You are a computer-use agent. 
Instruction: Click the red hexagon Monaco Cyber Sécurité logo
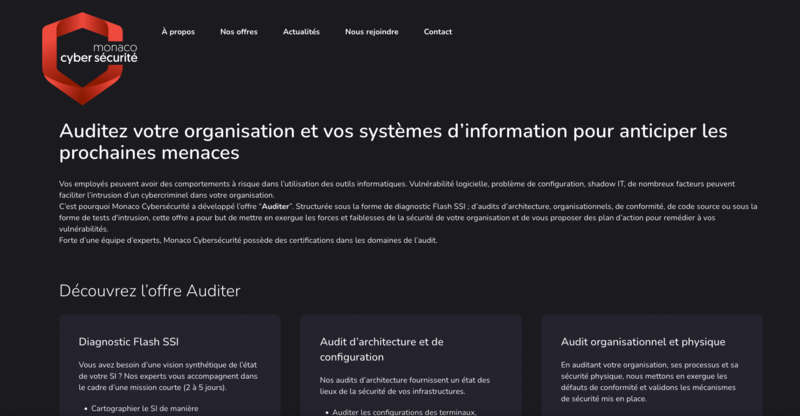tap(91, 58)
